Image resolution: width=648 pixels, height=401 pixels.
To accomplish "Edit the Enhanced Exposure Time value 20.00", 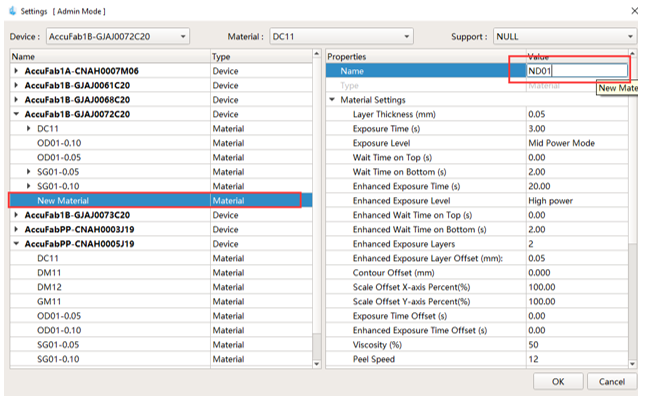I will [577, 186].
